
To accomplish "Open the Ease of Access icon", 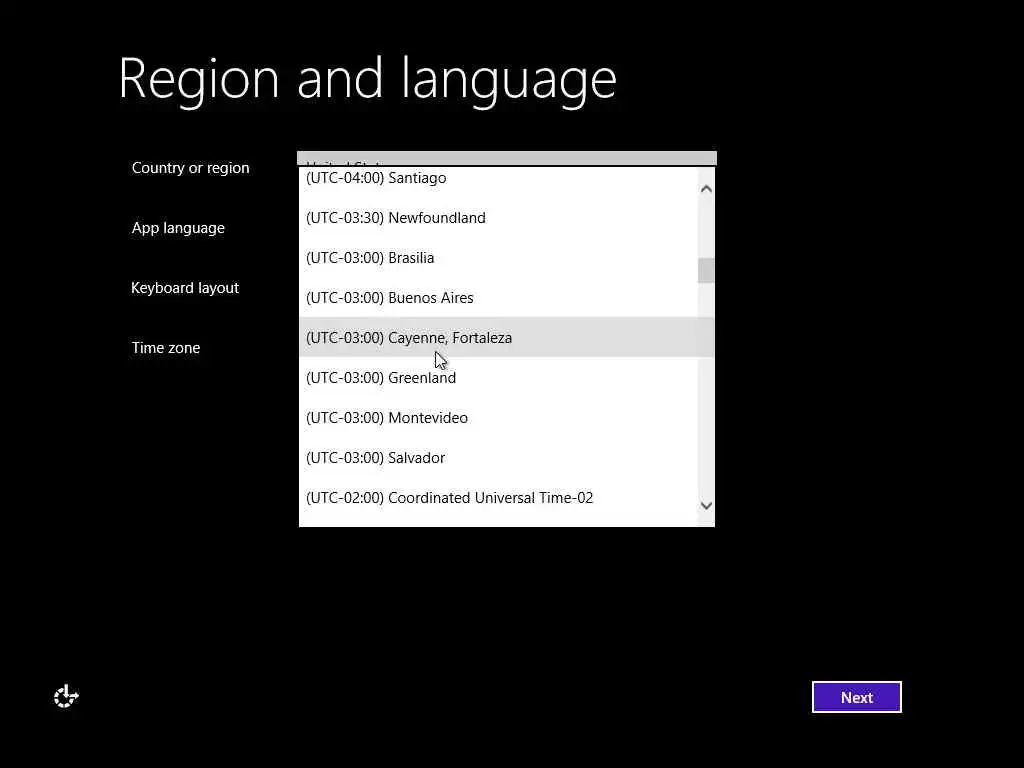I will coord(66,697).
